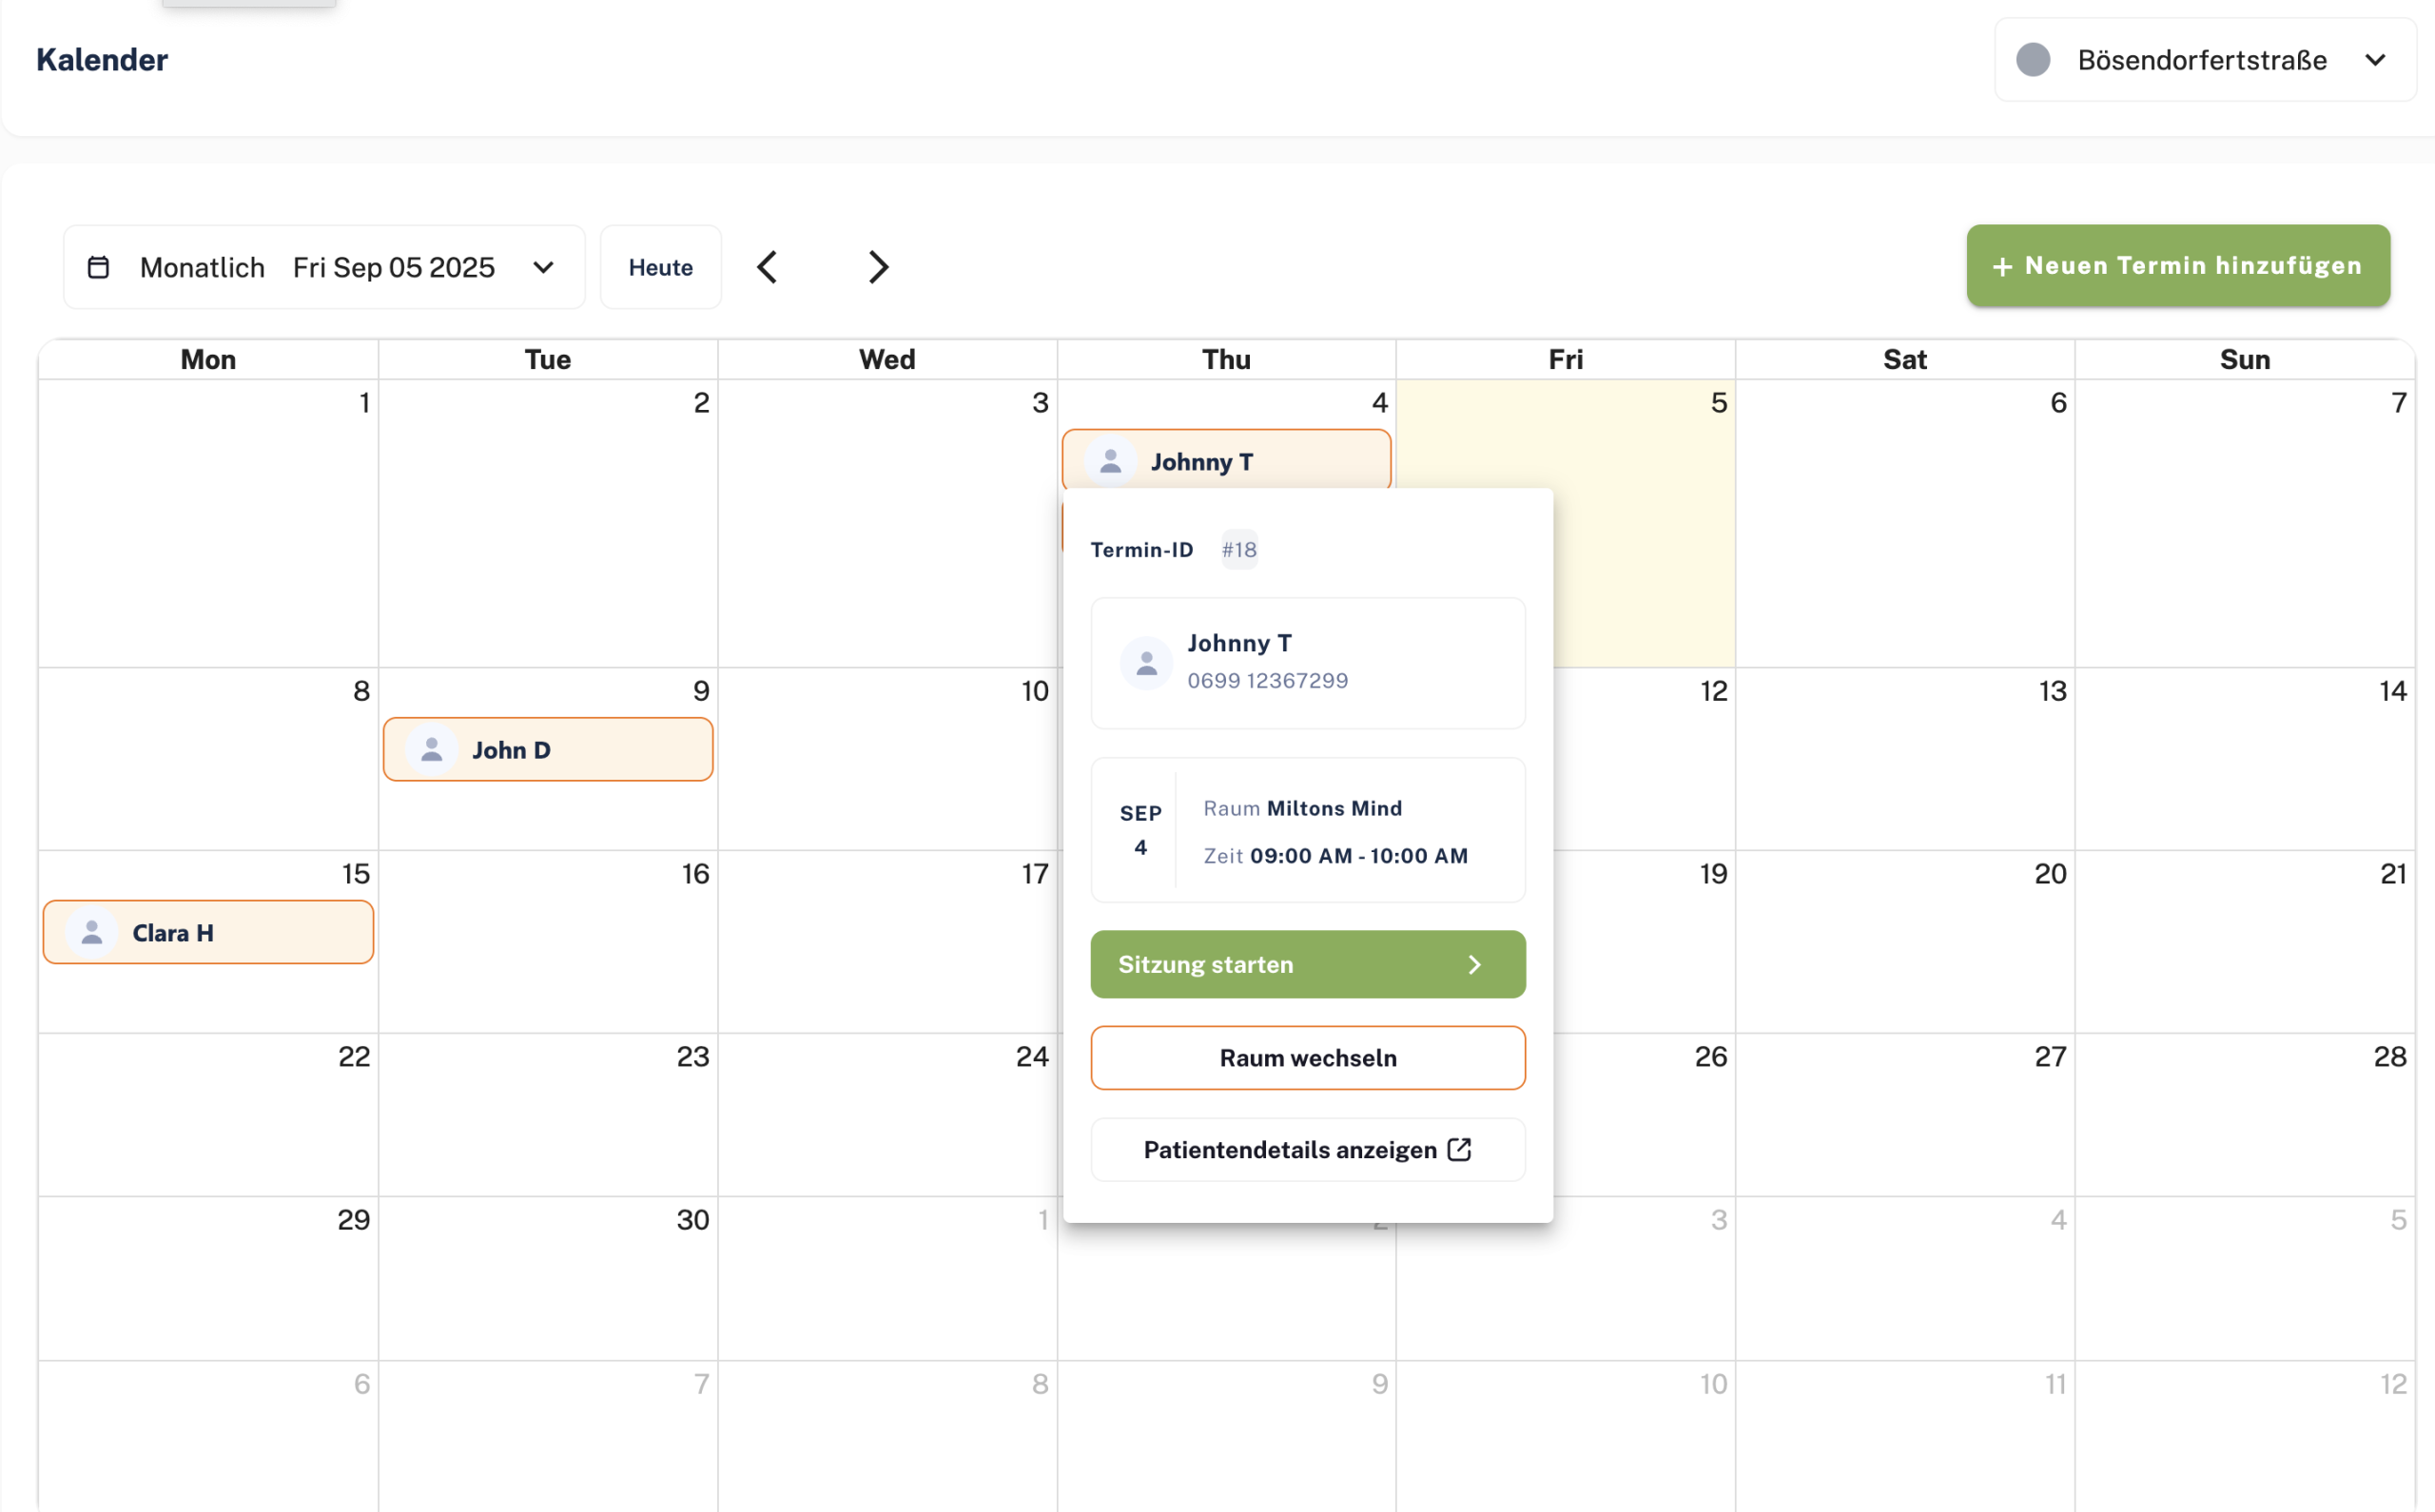
Task: Click the avatar icon on Clara H event
Action: coord(92,932)
